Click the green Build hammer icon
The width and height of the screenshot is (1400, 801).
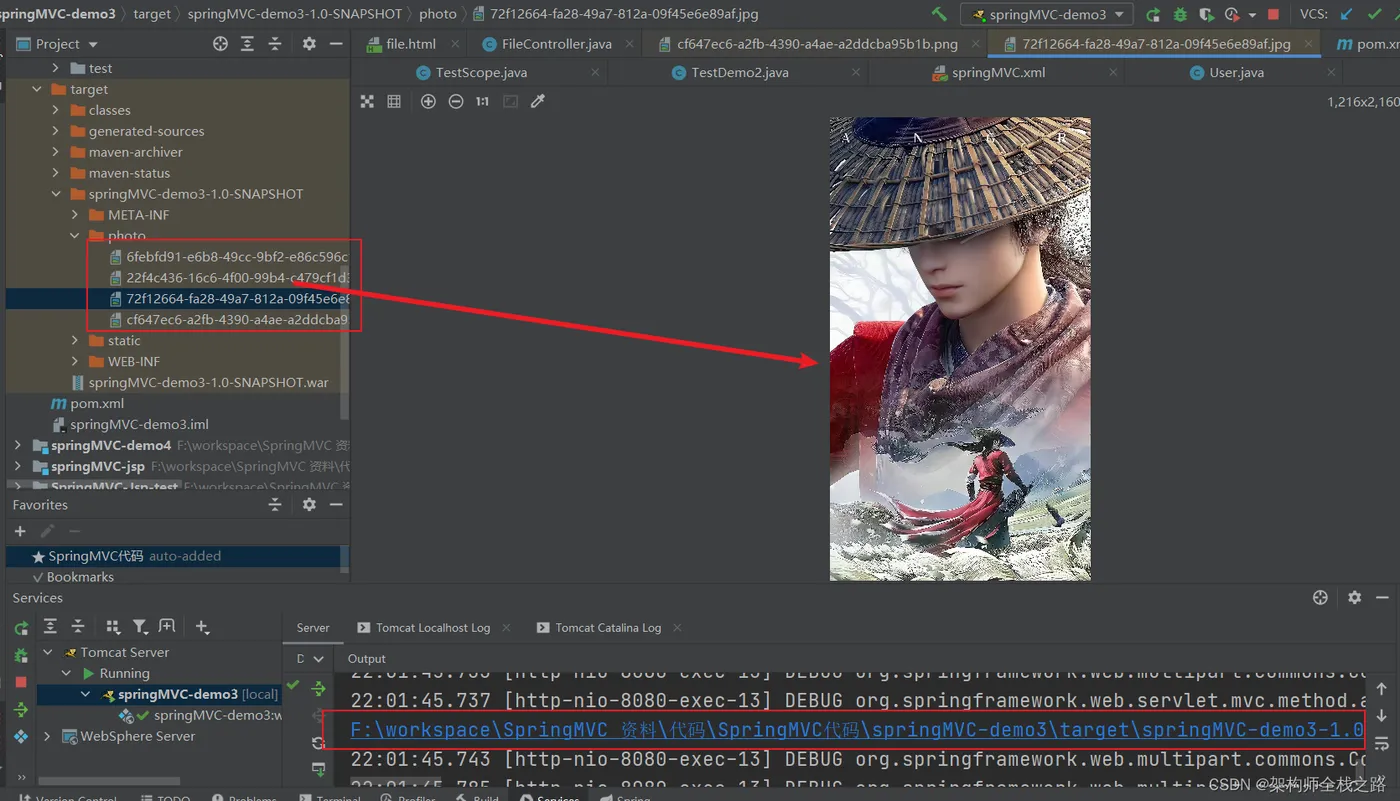coord(939,14)
